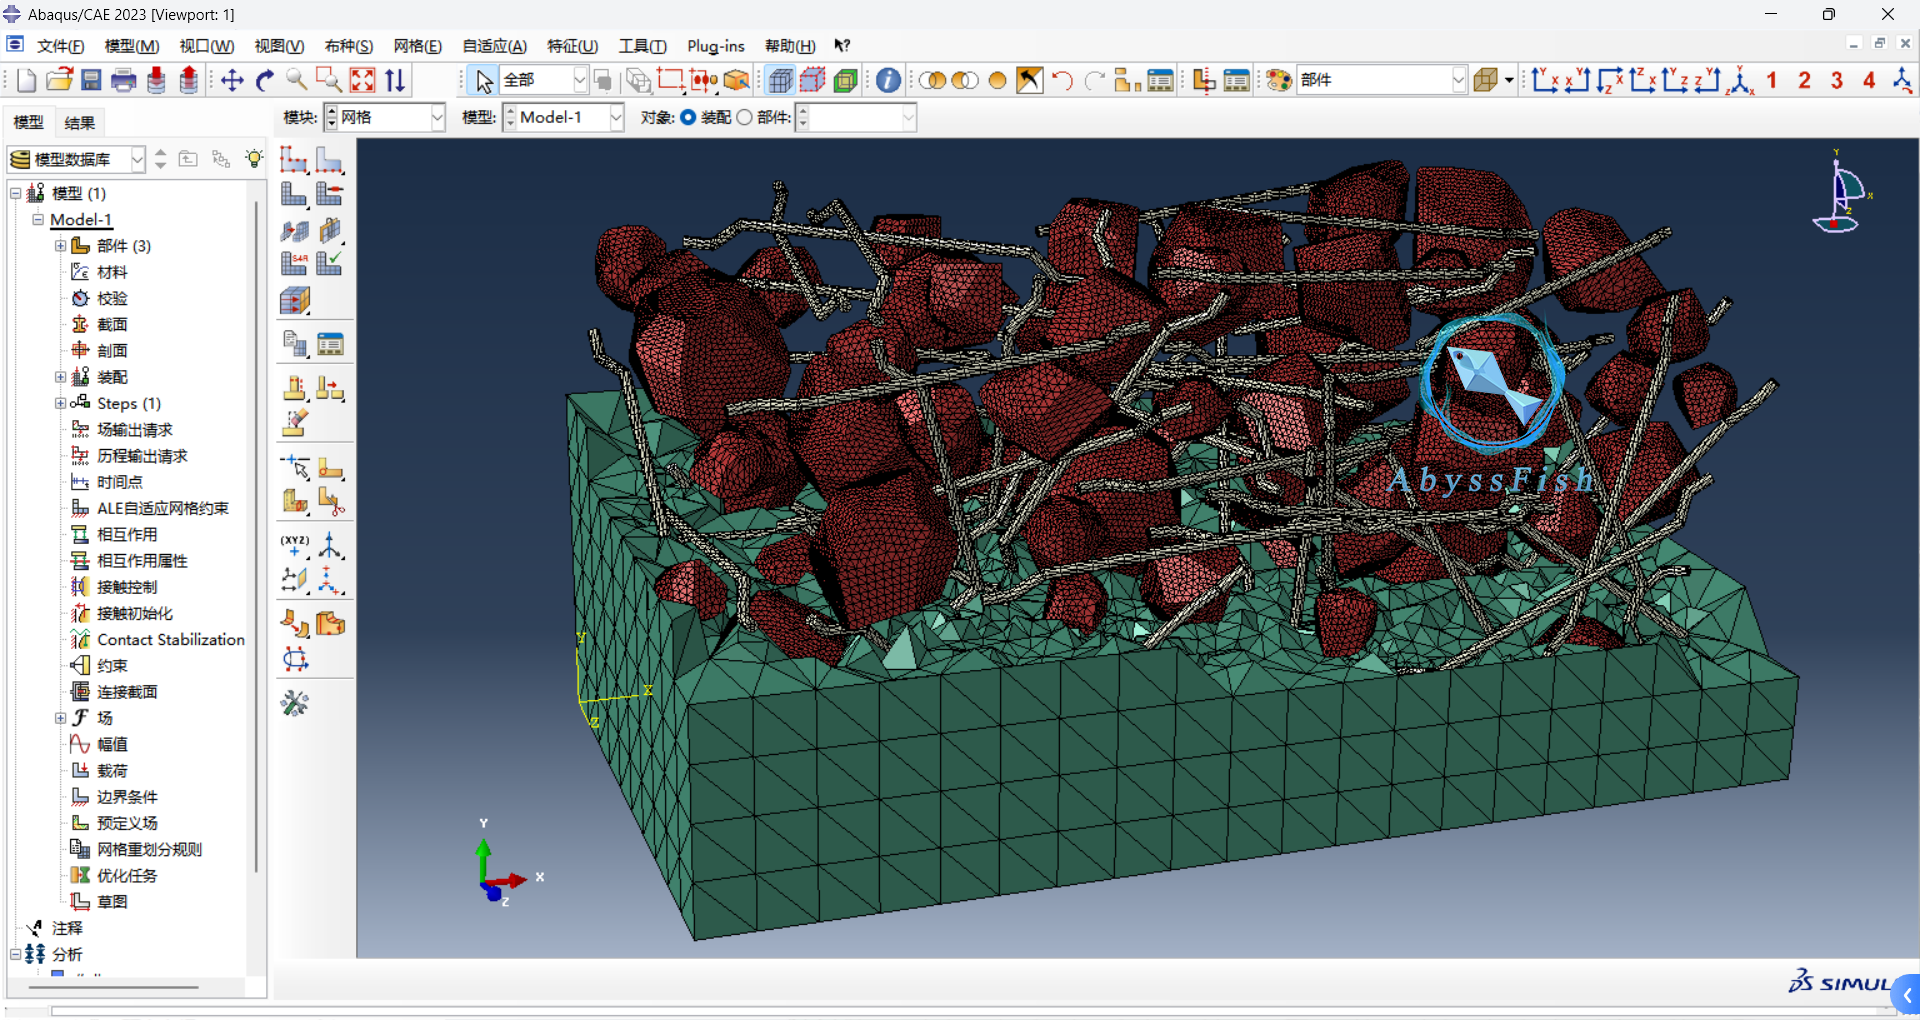Click the Undo icon
This screenshot has width=1920, height=1020.
(1062, 80)
